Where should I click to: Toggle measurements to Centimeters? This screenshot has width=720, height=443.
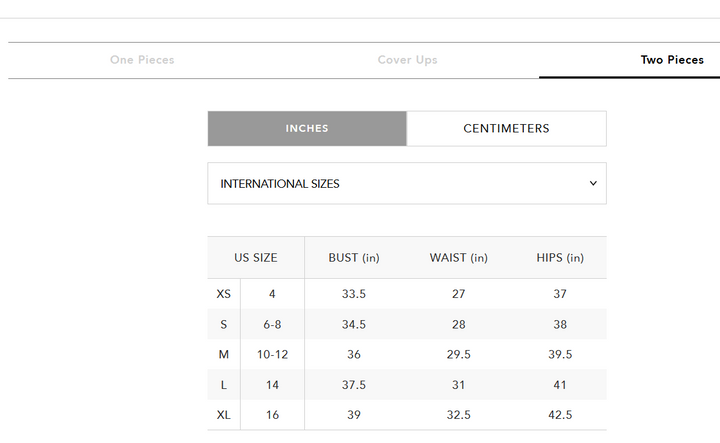click(x=506, y=129)
